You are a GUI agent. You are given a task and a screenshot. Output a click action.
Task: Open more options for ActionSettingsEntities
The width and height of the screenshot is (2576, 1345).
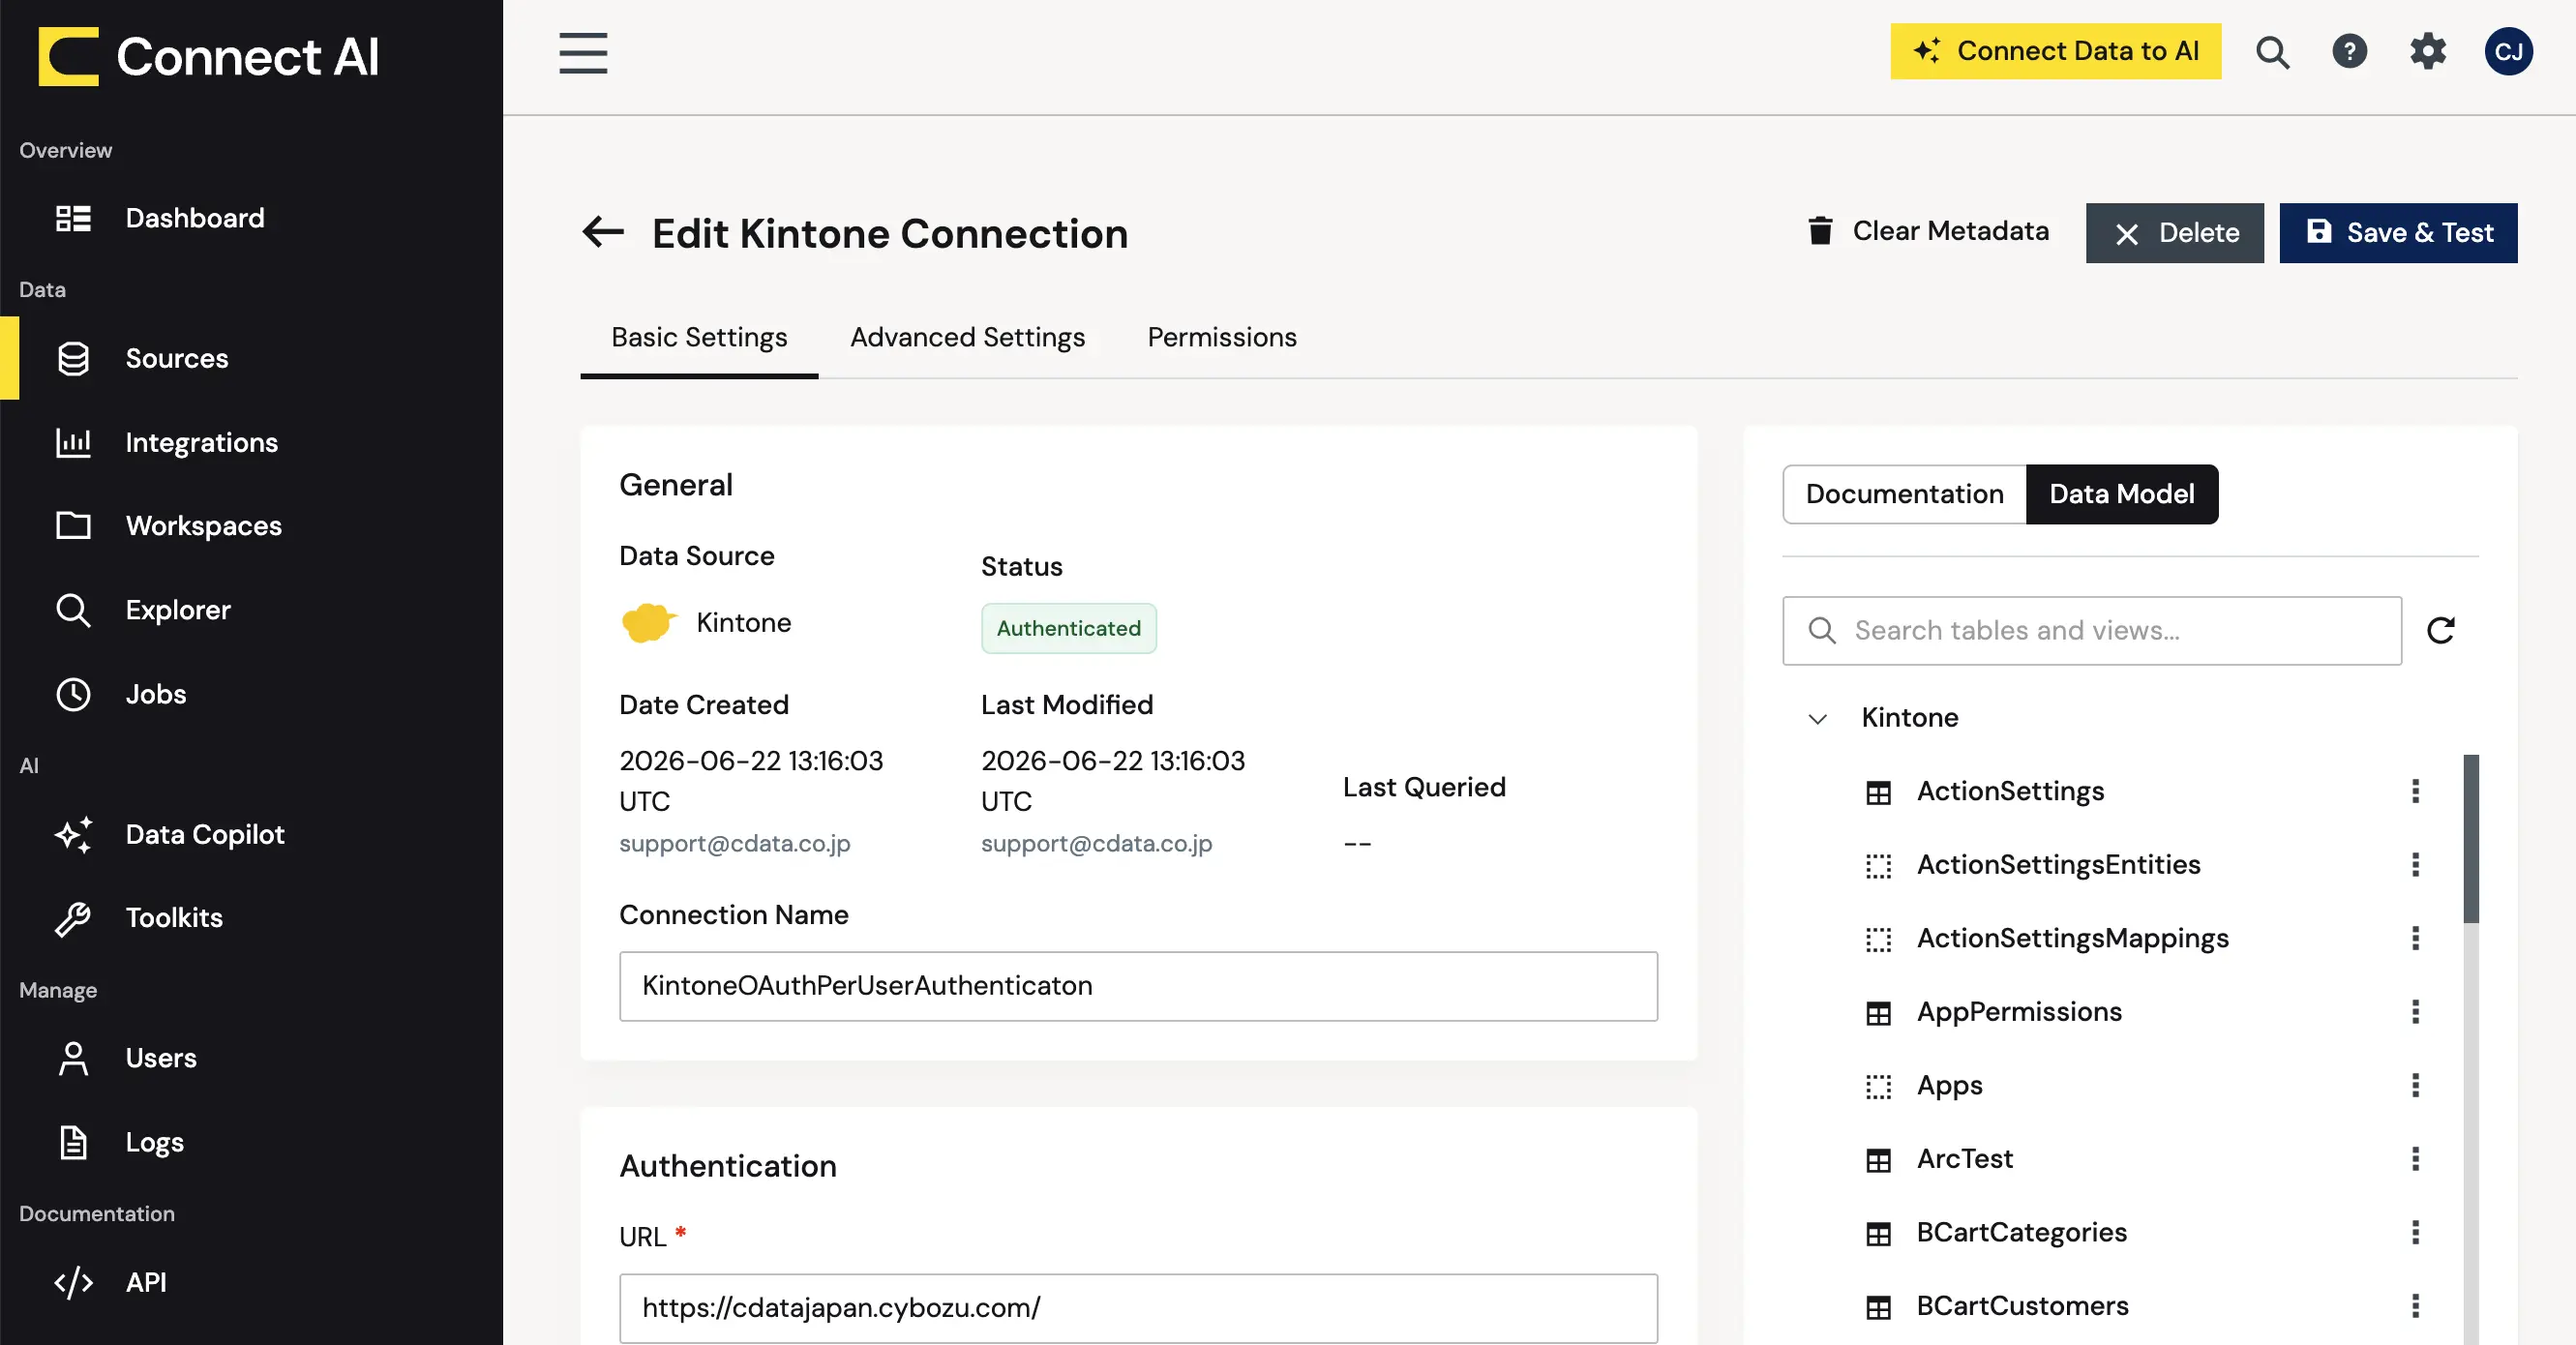pyautogui.click(x=2415, y=865)
